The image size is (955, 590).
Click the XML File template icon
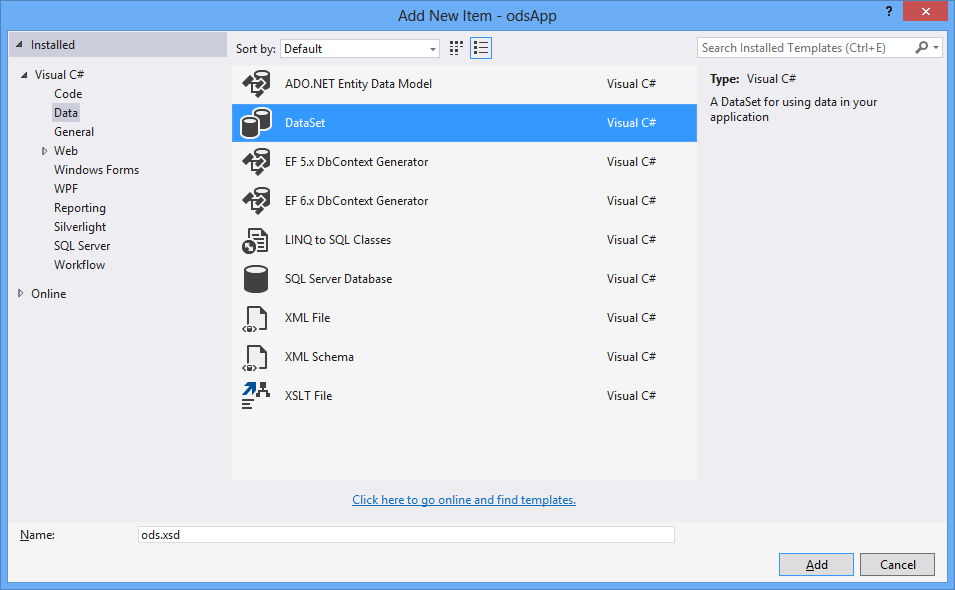[x=256, y=318]
